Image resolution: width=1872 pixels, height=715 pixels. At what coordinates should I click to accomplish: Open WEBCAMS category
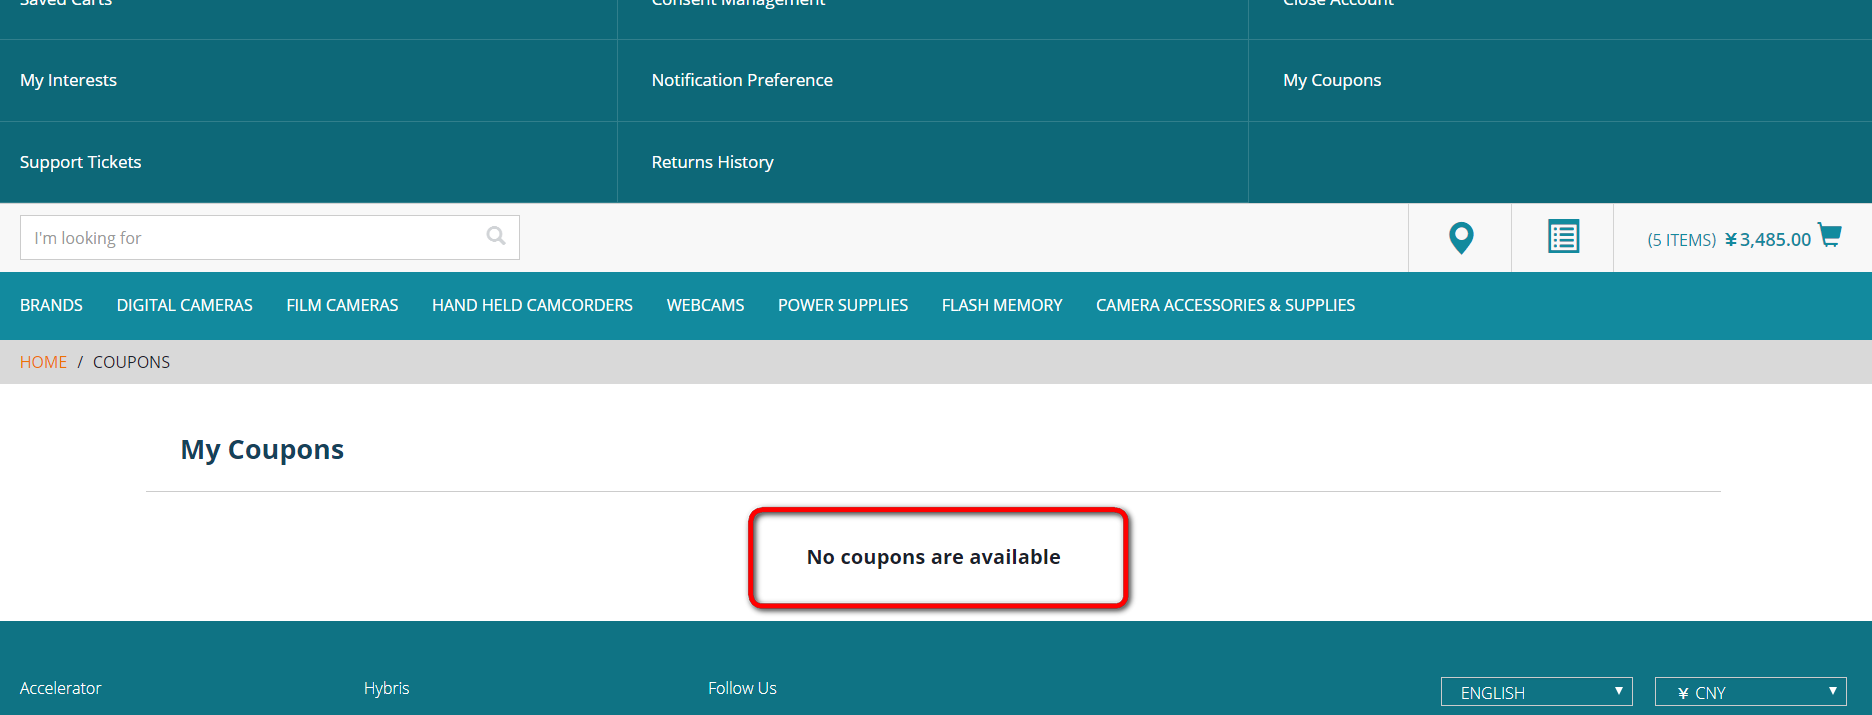pyautogui.click(x=705, y=305)
